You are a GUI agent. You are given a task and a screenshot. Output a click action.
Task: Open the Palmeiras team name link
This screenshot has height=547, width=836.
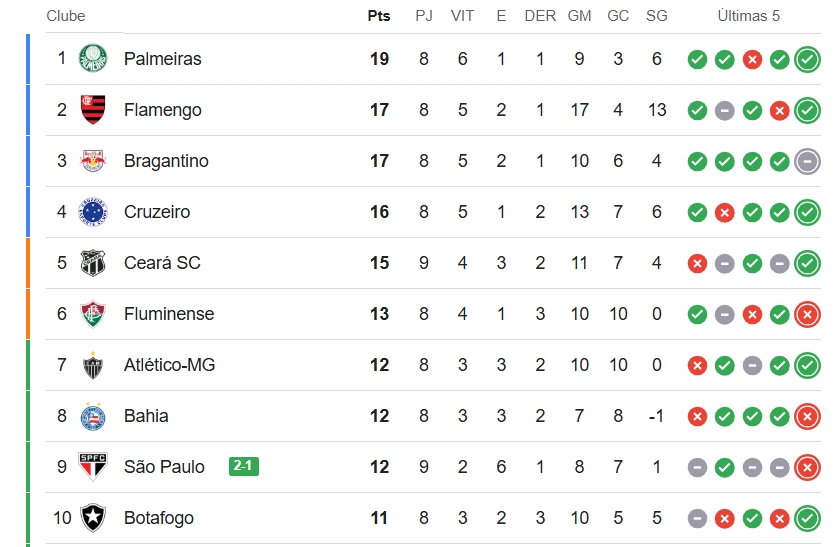coord(163,59)
